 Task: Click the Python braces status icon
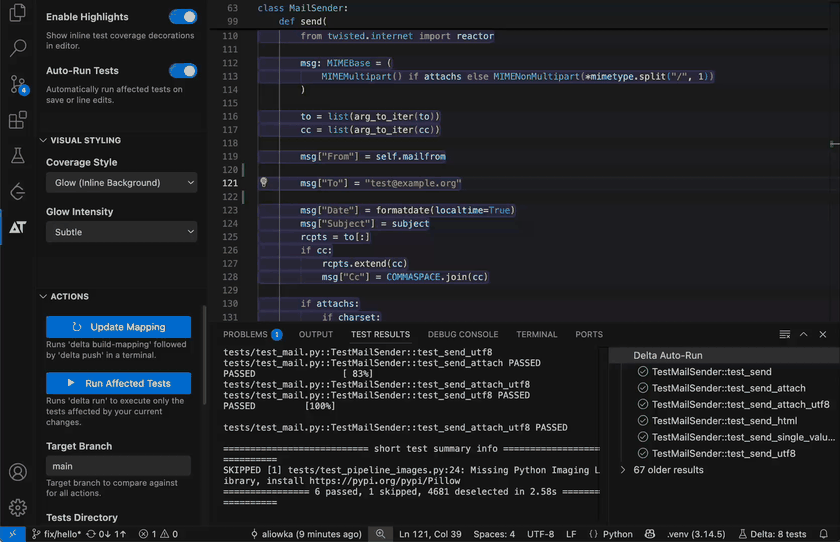coord(593,534)
